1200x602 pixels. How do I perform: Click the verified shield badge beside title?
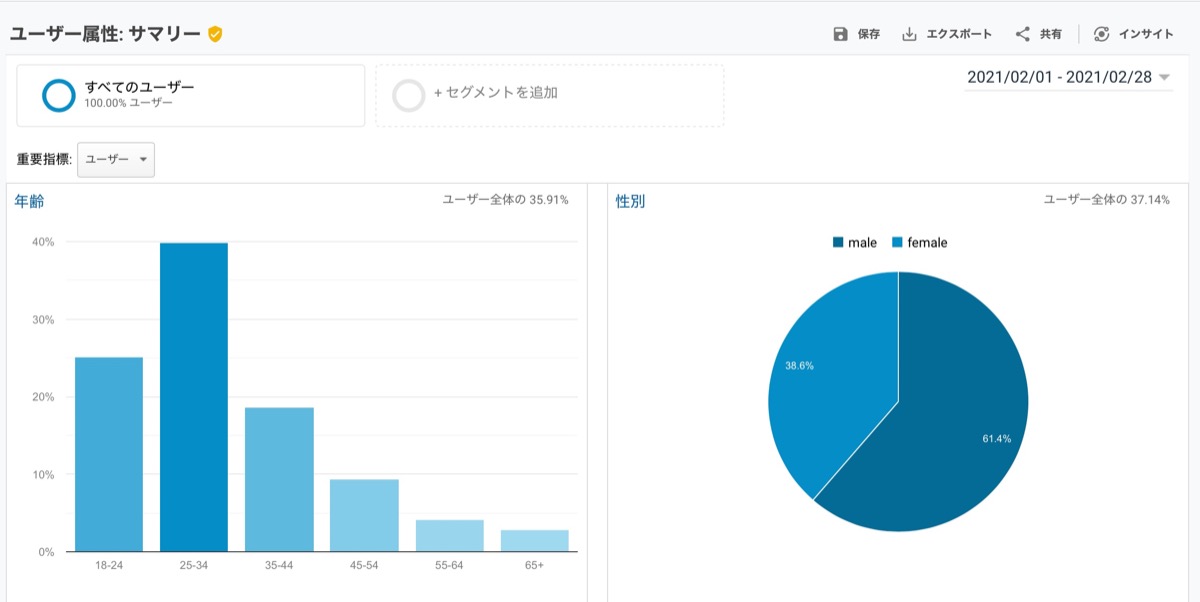click(x=215, y=34)
